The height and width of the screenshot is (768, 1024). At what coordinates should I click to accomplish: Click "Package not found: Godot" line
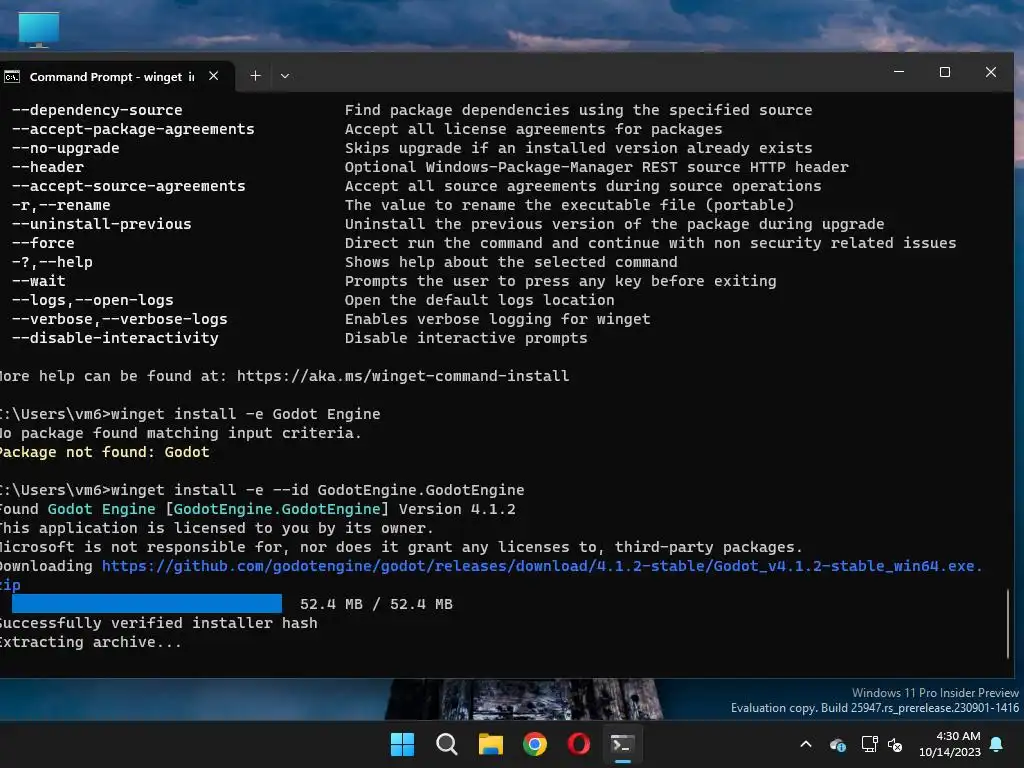104,452
